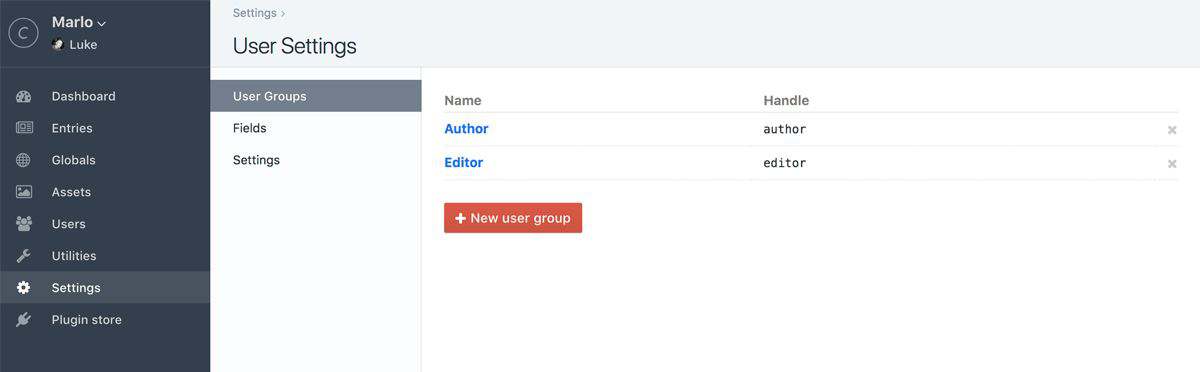Screen dimensions: 1200x372
Task: Click Luke's user avatar photo
Action: [58, 45]
